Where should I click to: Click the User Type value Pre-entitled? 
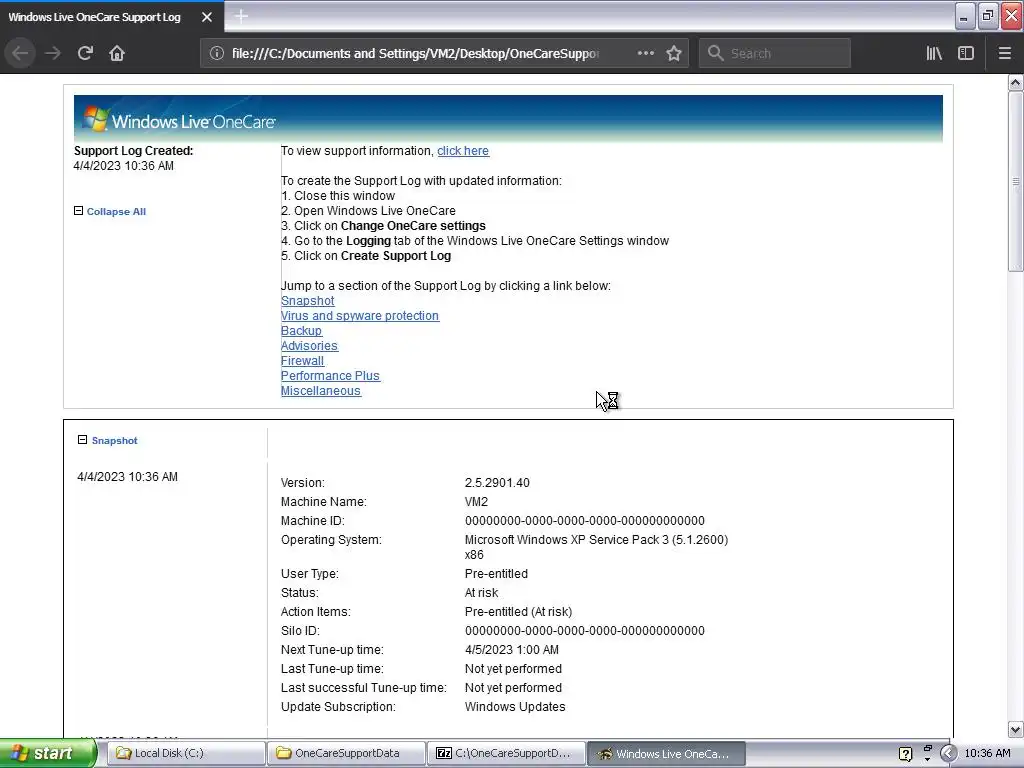coord(496,574)
